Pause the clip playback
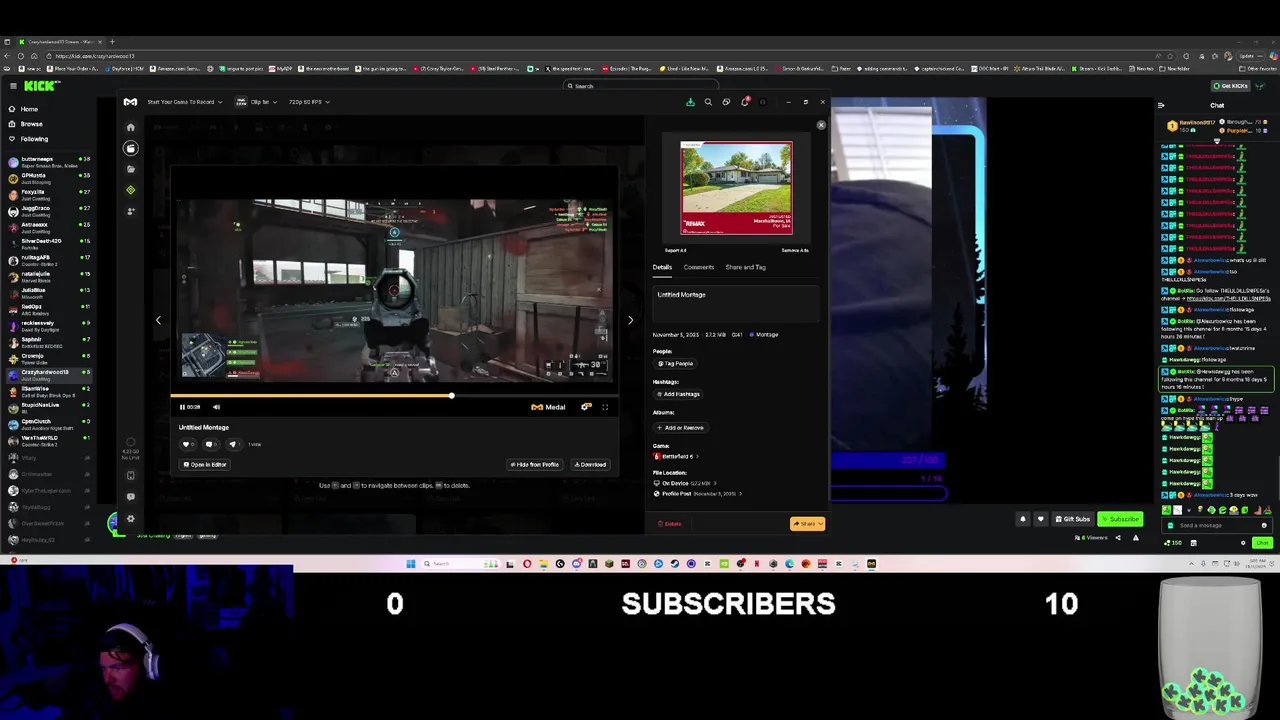The height and width of the screenshot is (720, 1280). (182, 407)
